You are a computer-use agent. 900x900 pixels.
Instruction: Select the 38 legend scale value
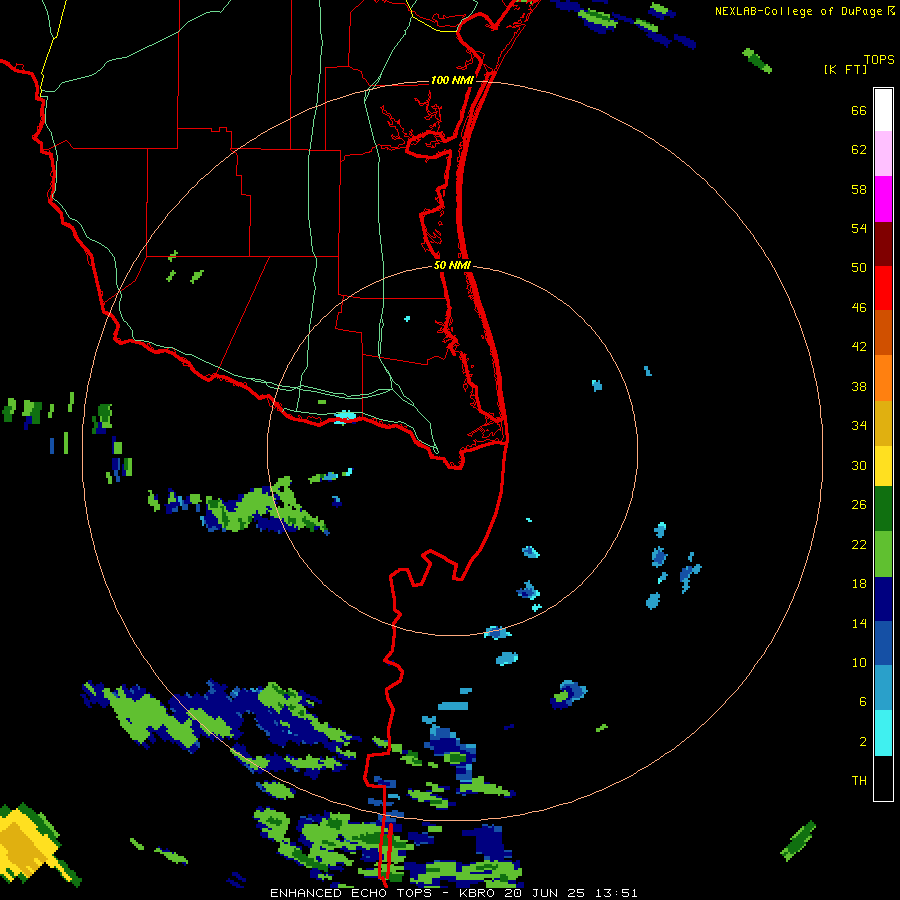pyautogui.click(x=859, y=386)
